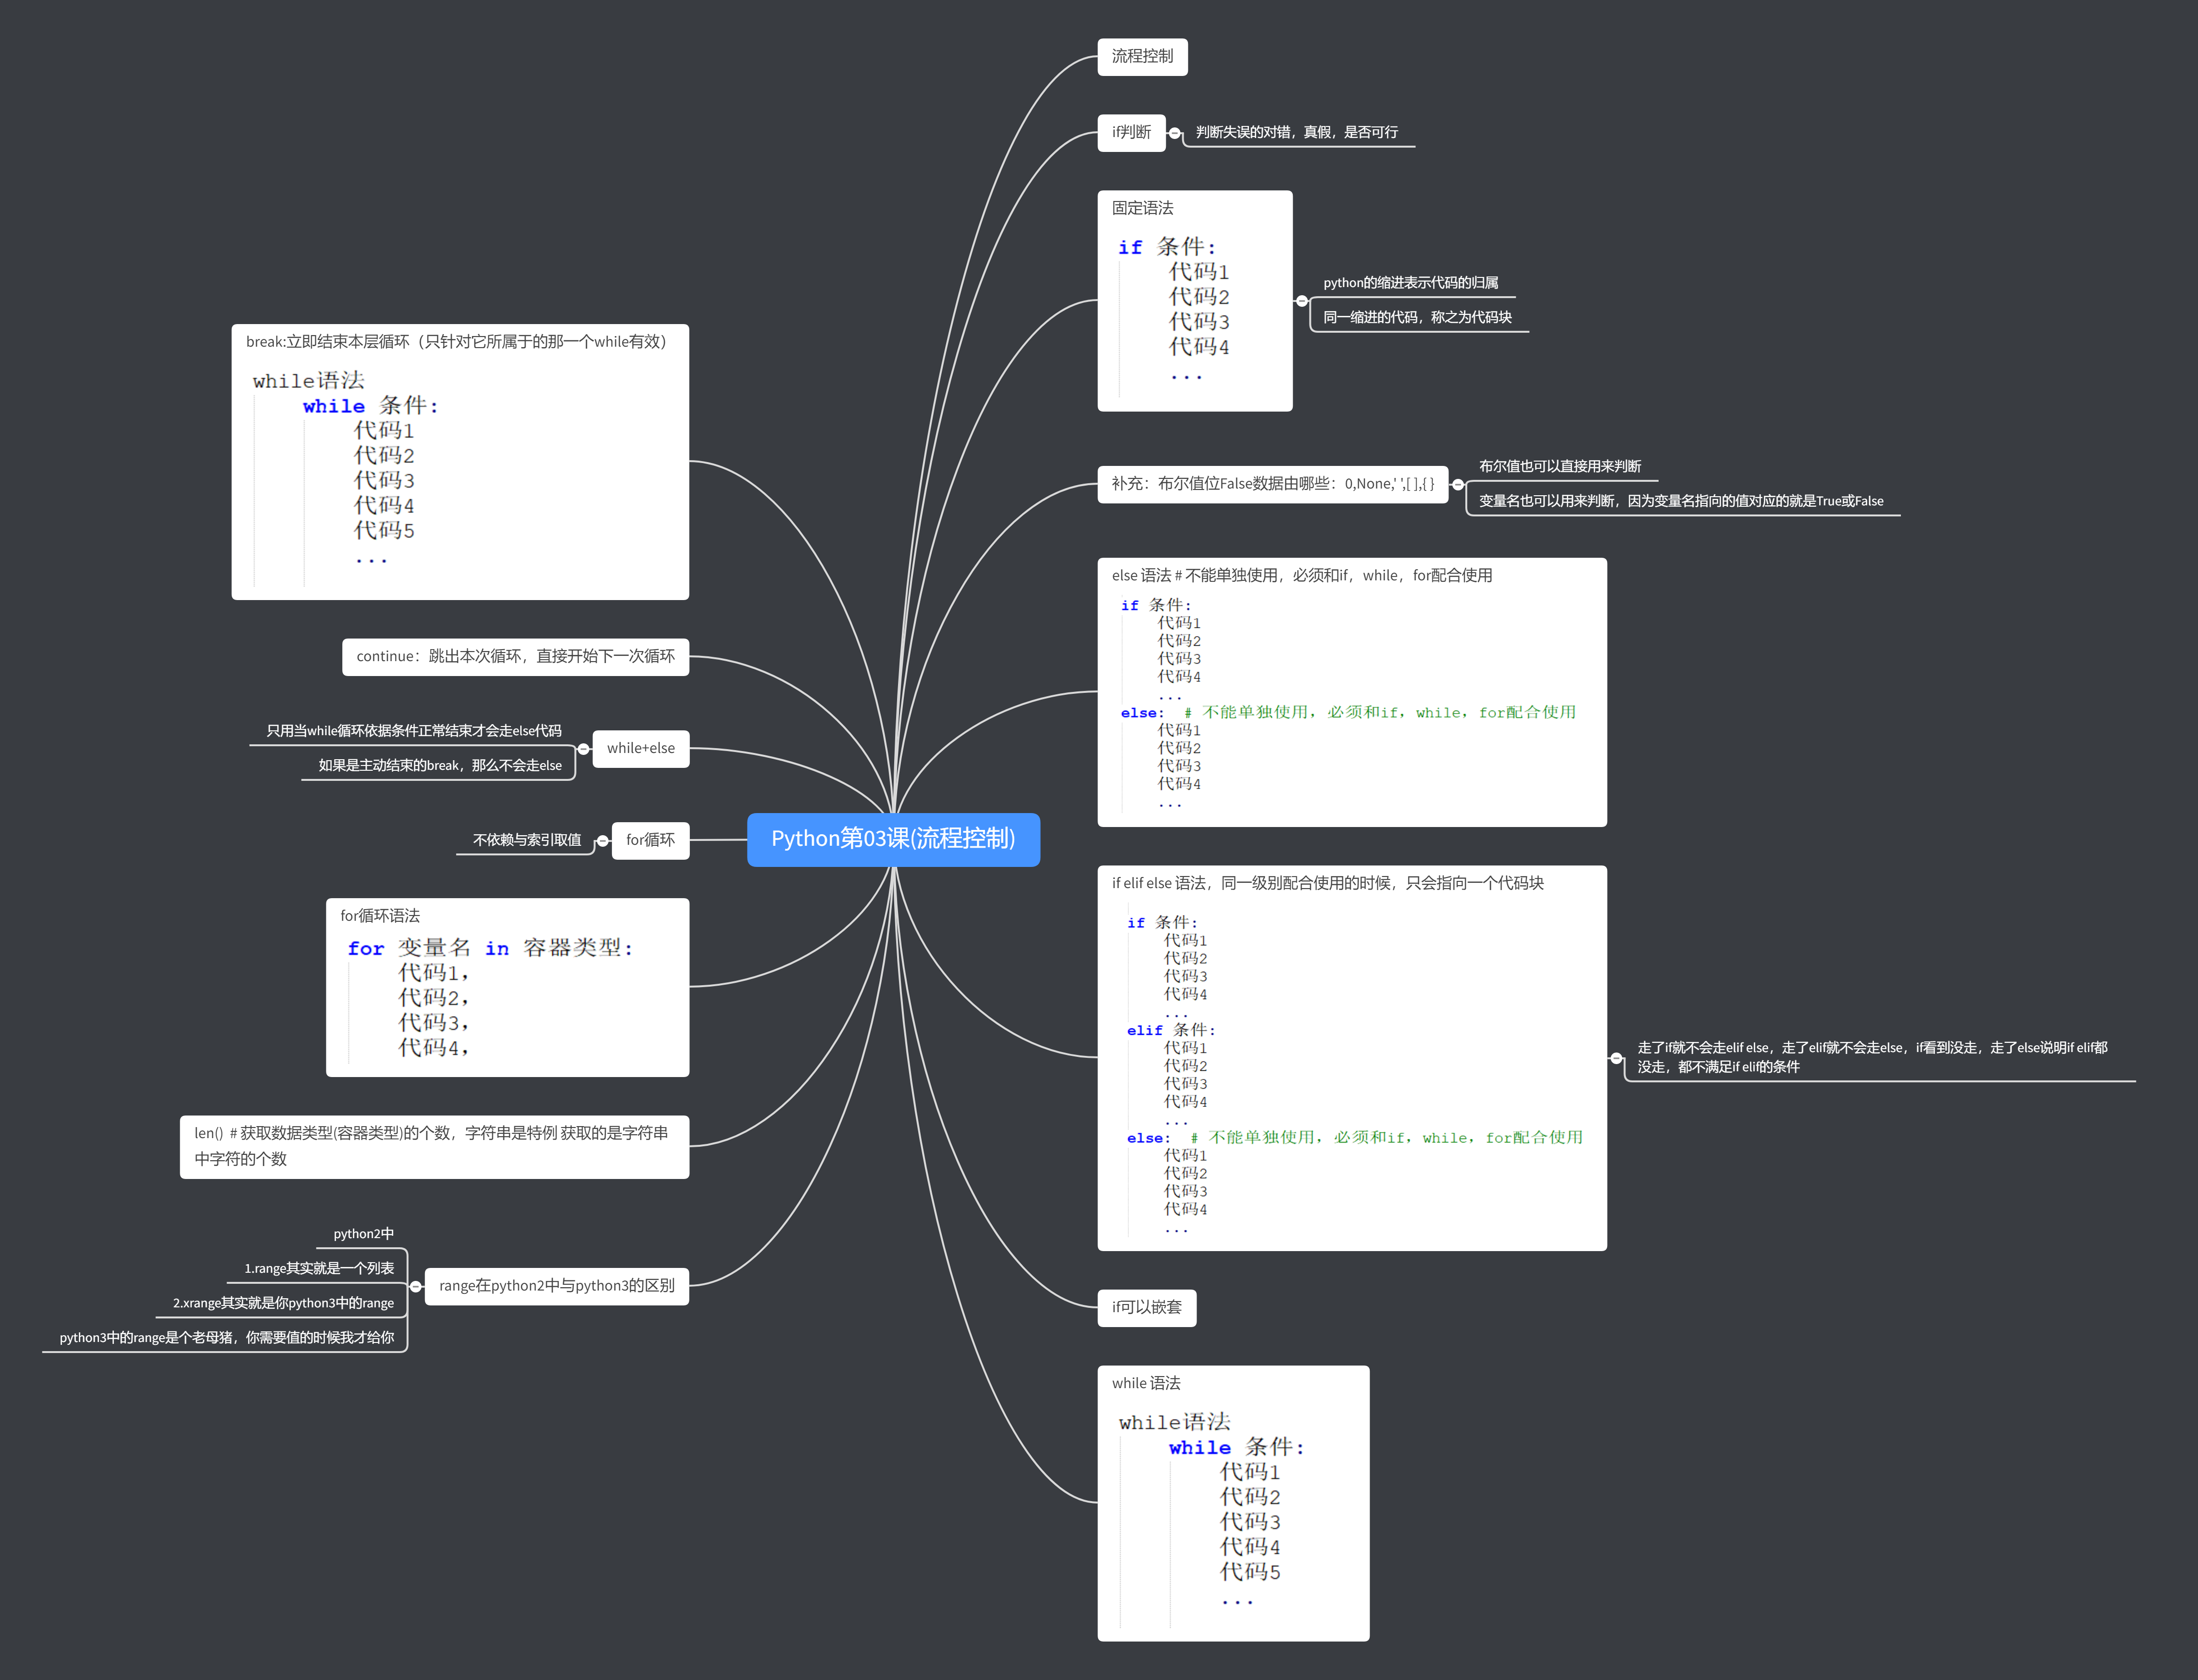Viewport: 2198px width, 1680px height.
Task: Collapse the 固定语法 node's children
Action: tap(1301, 301)
